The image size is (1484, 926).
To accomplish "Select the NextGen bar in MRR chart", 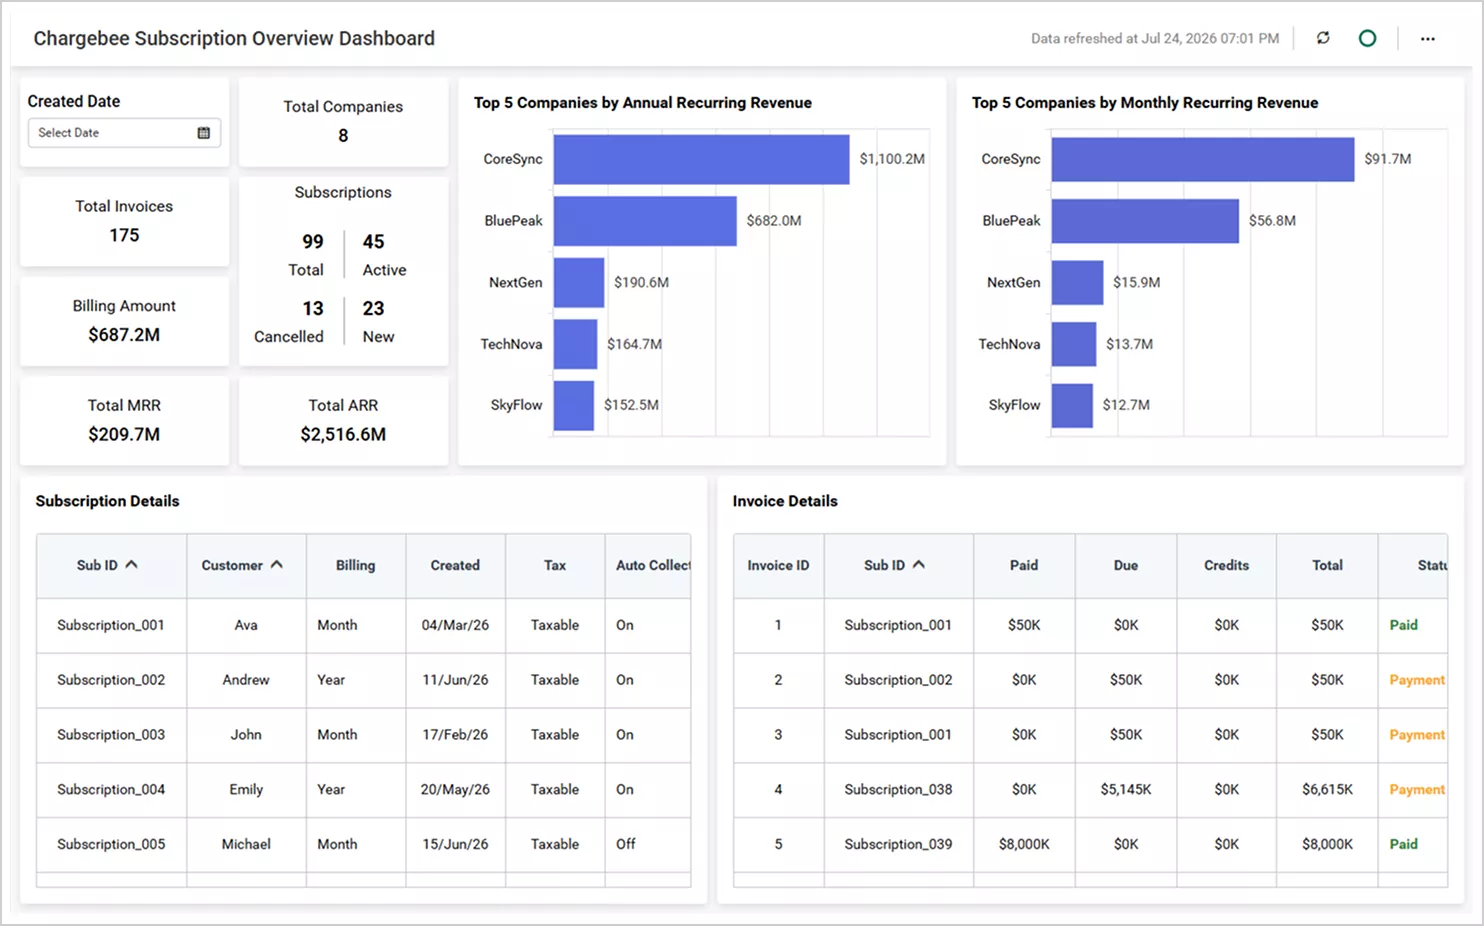I will (1077, 282).
